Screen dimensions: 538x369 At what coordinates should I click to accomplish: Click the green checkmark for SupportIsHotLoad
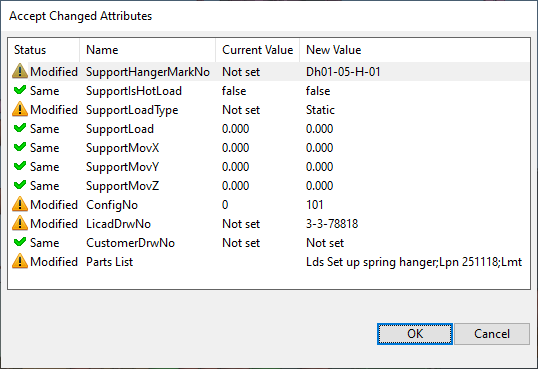pyautogui.click(x=20, y=90)
